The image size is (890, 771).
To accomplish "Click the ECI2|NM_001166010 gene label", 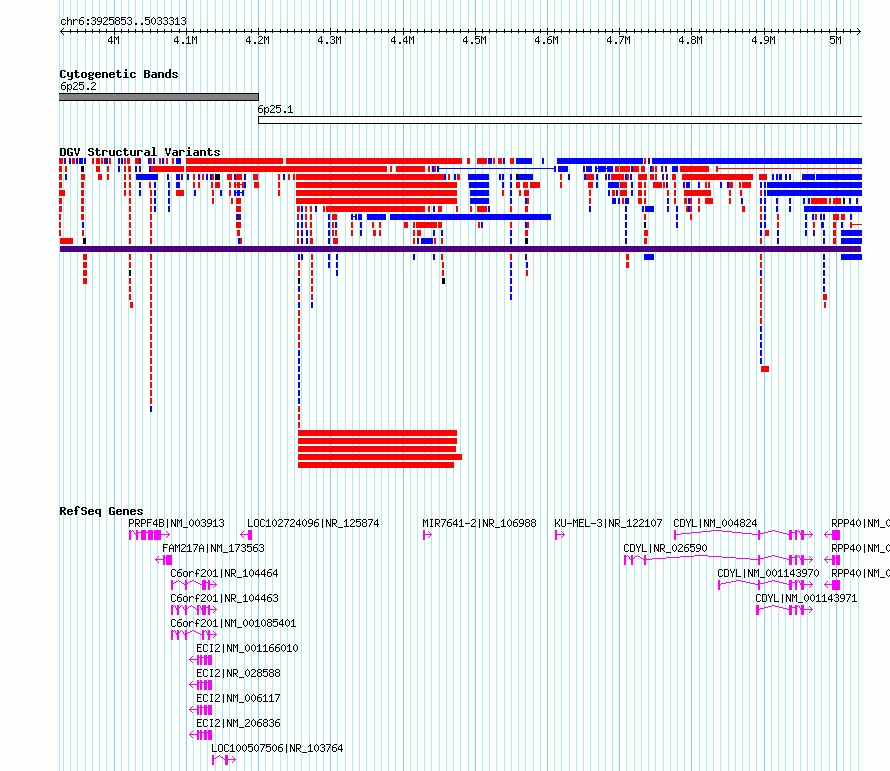I will (247, 648).
